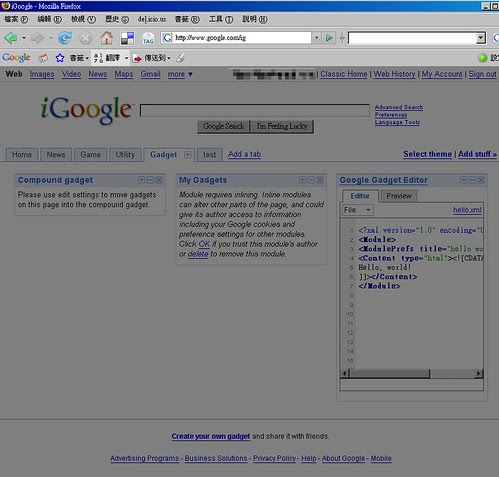Screen dimensions: 499x477
Task: Open the Gmail link
Action: pyautogui.click(x=150, y=74)
